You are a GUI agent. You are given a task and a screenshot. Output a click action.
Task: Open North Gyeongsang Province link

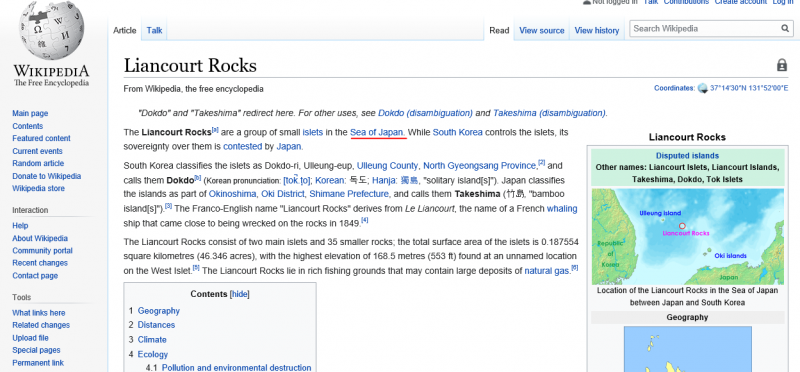480,166
